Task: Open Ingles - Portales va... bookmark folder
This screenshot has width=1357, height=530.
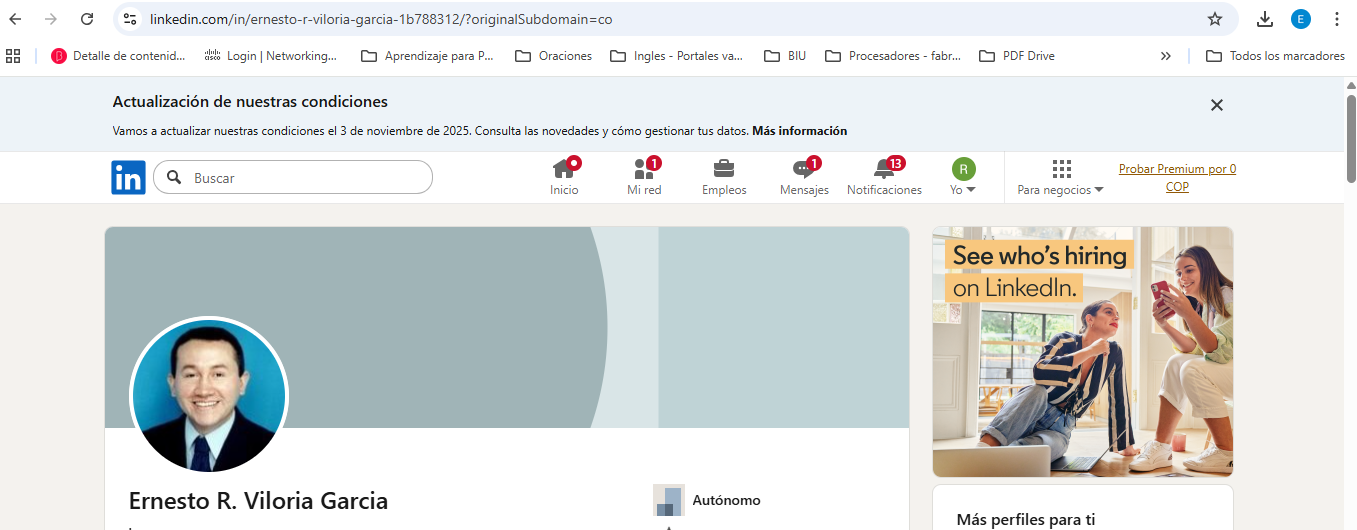Action: [676, 56]
